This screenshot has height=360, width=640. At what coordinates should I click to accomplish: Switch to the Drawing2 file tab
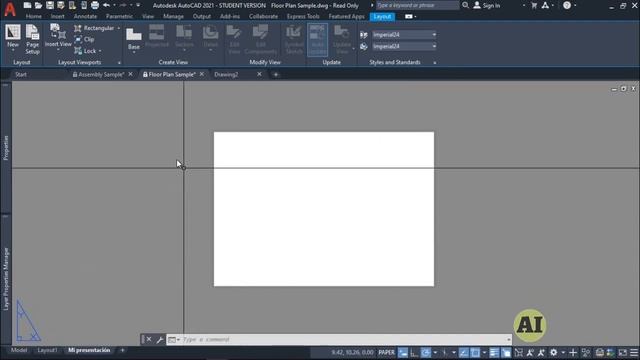(226, 75)
